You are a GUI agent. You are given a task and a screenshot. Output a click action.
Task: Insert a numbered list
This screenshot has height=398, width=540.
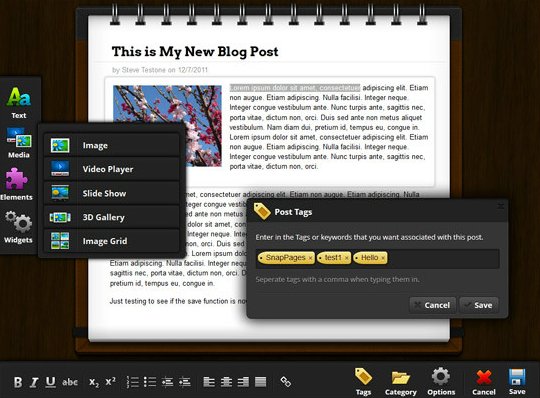pyautogui.click(x=133, y=382)
